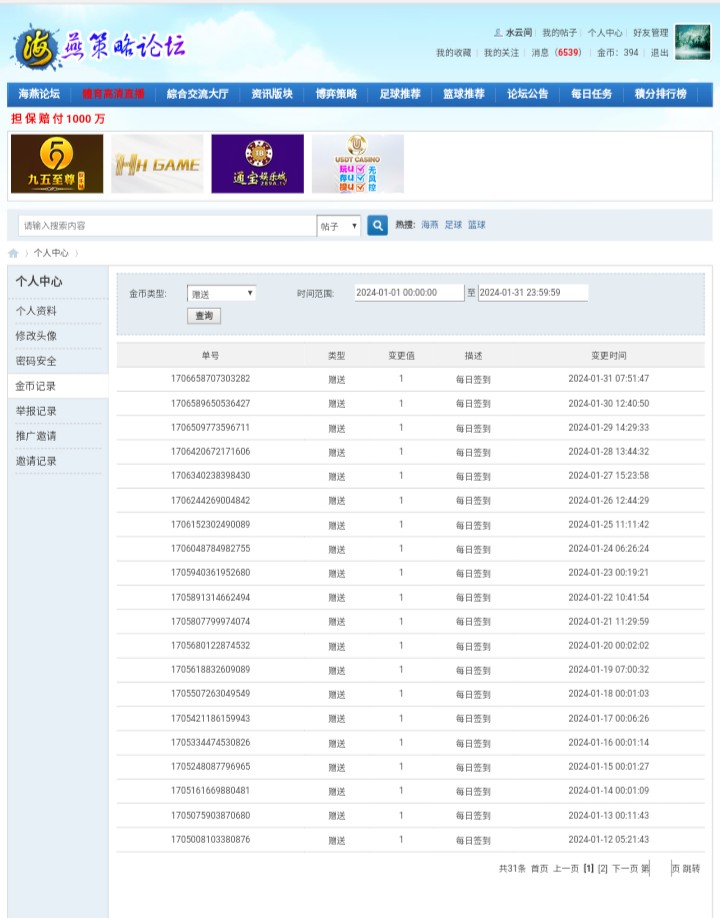
Task: Open the 九五至尊 banner ad
Action: tap(57, 164)
